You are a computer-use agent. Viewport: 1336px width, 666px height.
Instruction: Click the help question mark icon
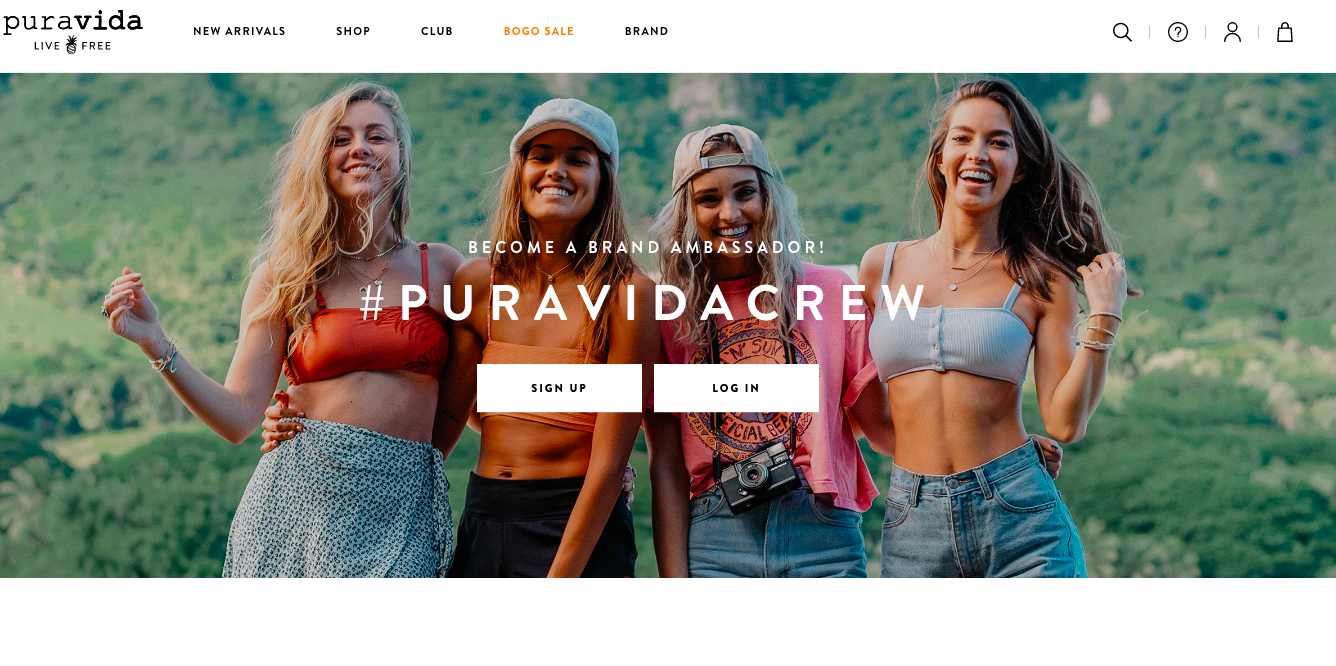coord(1178,32)
